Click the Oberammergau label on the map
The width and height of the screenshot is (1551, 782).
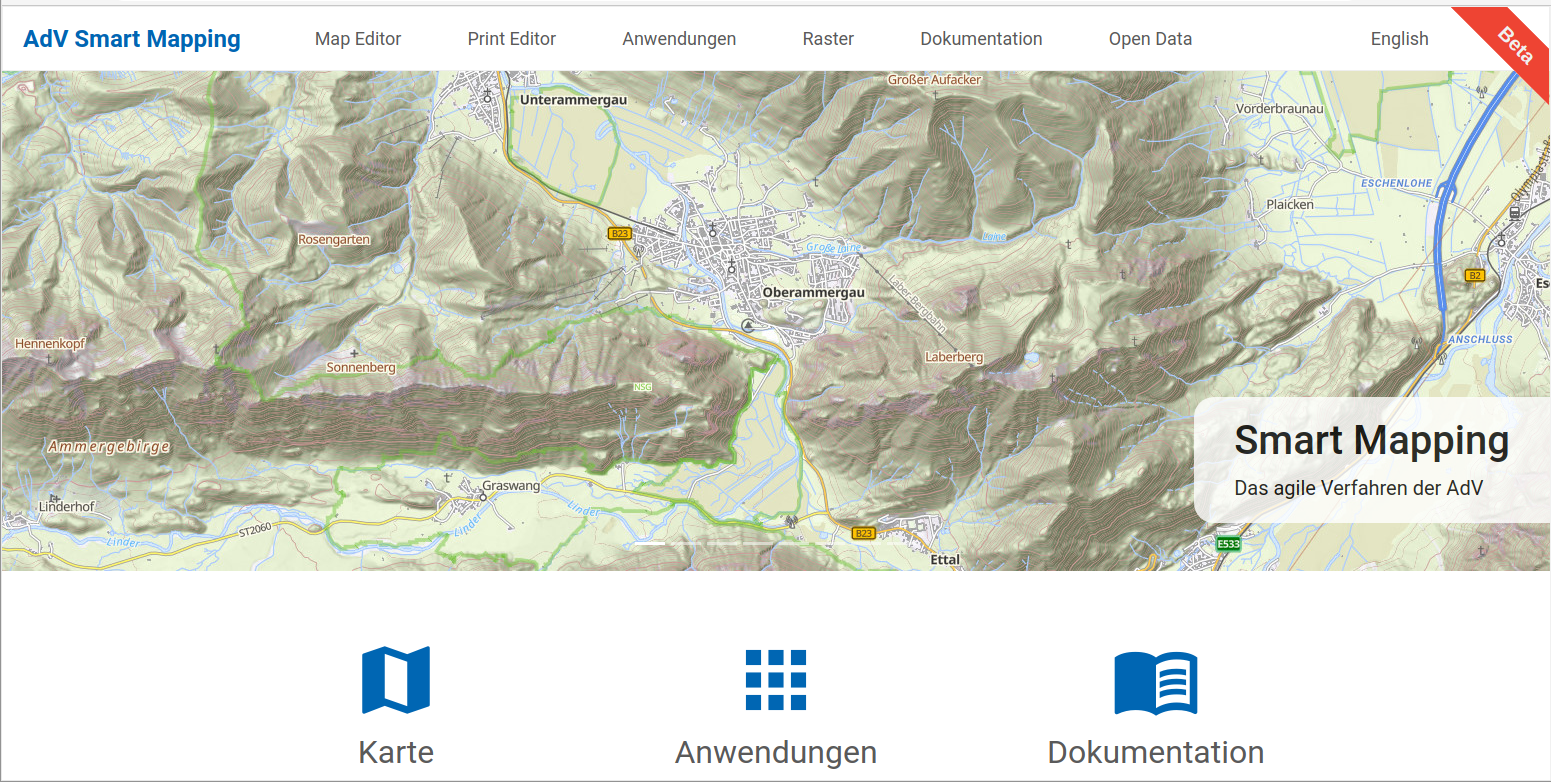pos(812,292)
